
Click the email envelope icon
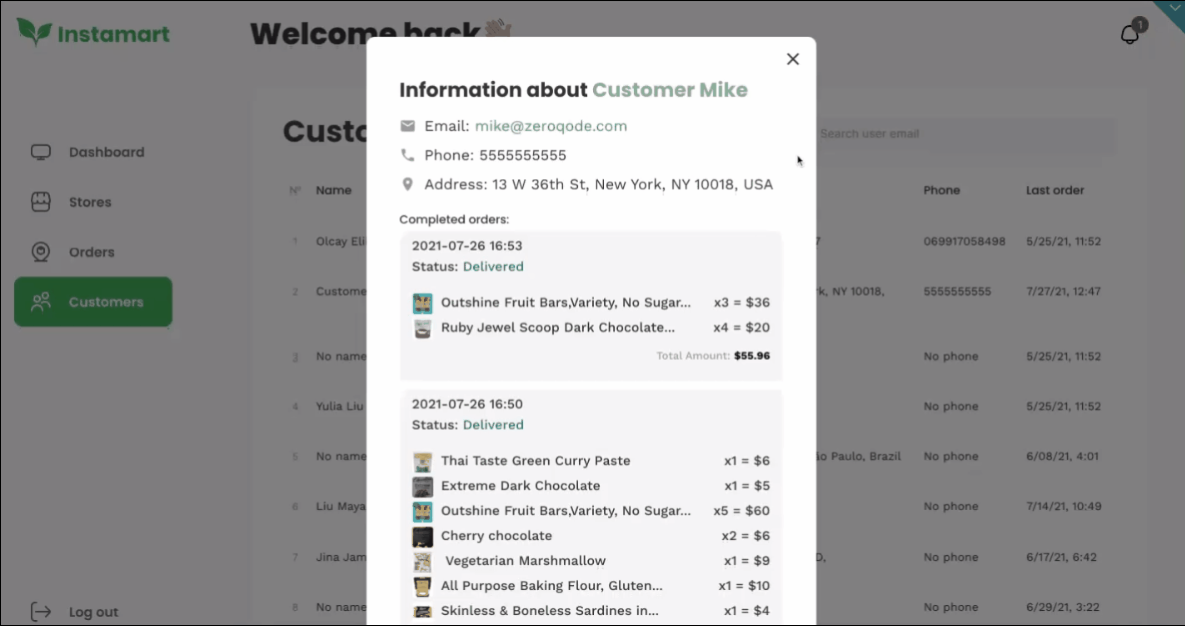click(407, 126)
